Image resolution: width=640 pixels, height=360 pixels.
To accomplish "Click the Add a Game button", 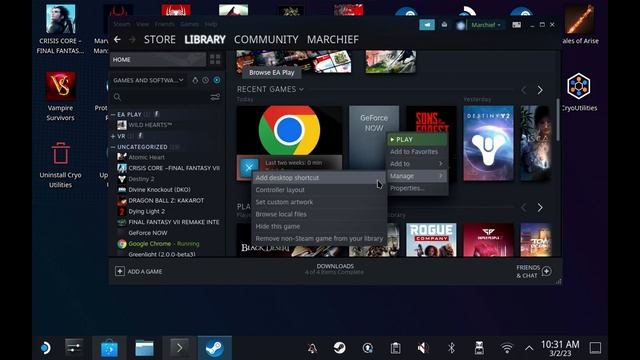I will [139, 271].
